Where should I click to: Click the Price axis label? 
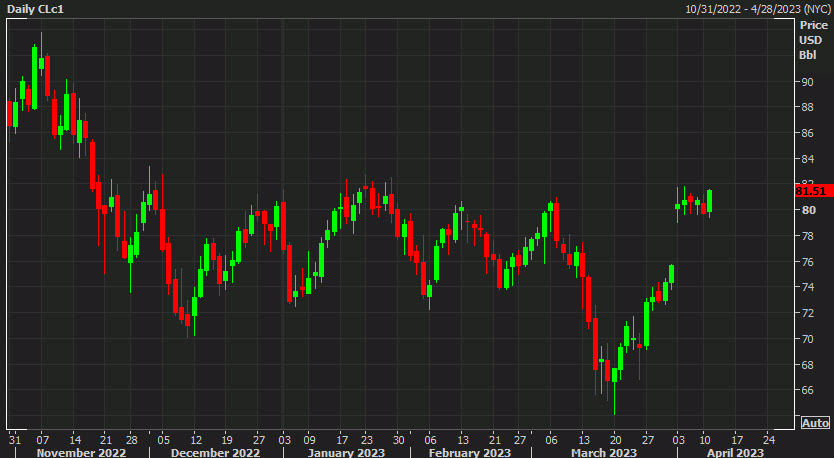pyautogui.click(x=814, y=25)
